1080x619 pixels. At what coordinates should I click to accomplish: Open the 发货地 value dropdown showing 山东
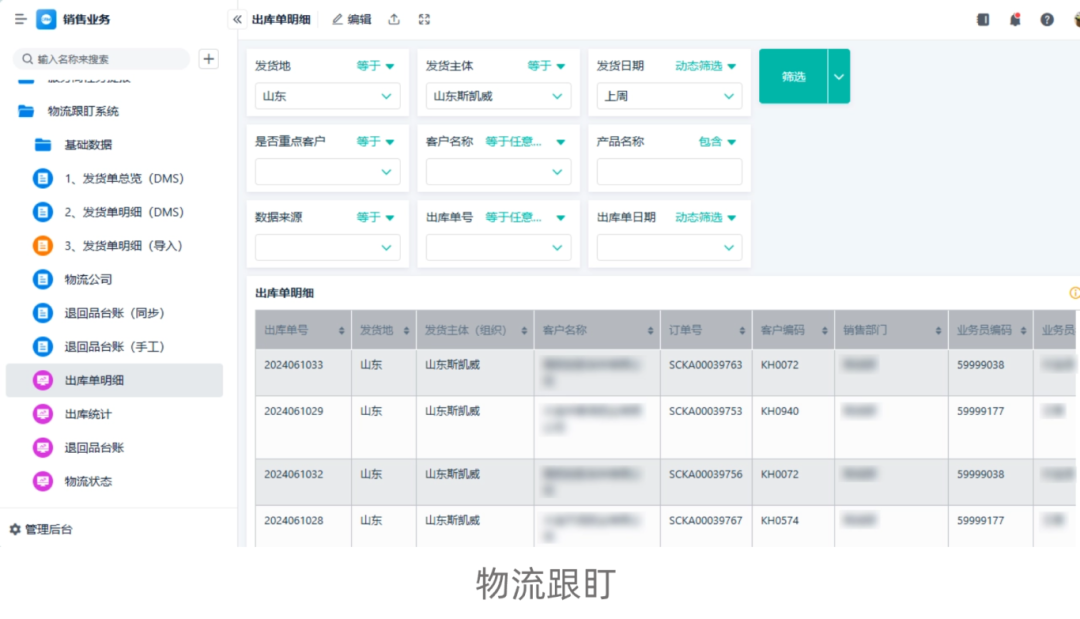click(x=327, y=96)
